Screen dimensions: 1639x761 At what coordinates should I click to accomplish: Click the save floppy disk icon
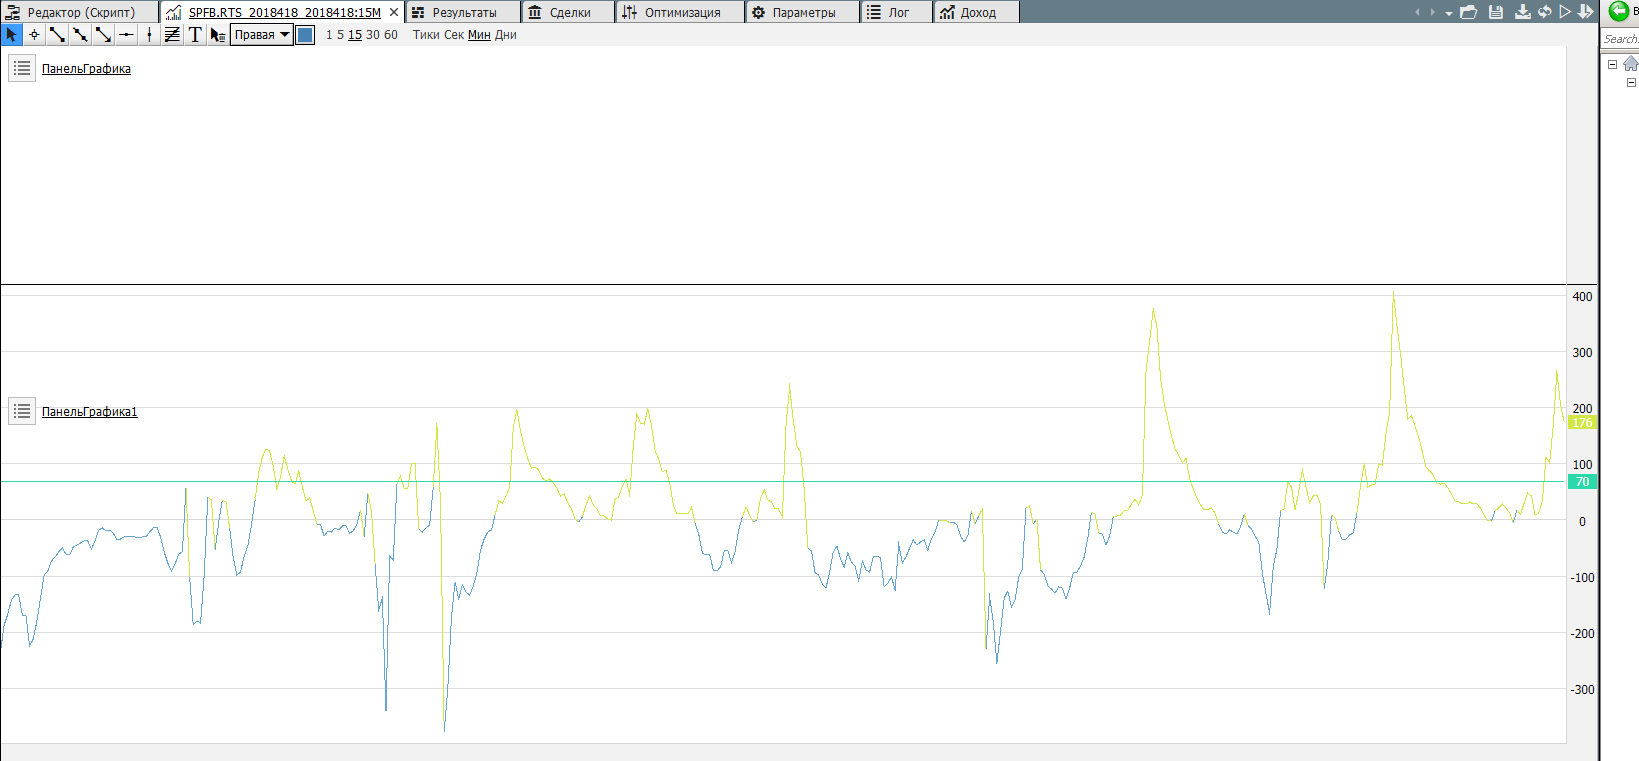(1496, 12)
